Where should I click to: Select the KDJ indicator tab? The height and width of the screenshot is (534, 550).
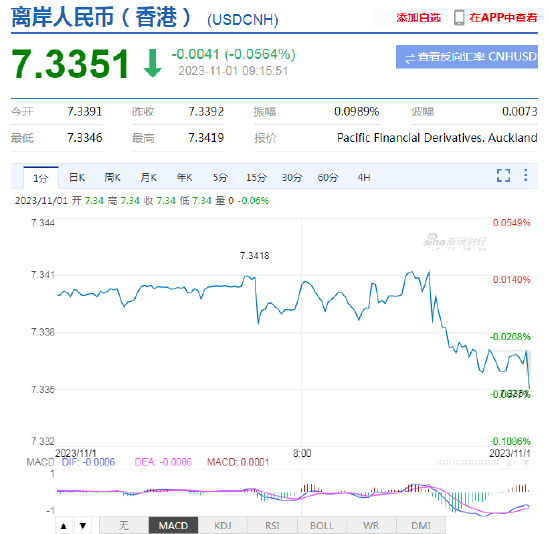[223, 525]
